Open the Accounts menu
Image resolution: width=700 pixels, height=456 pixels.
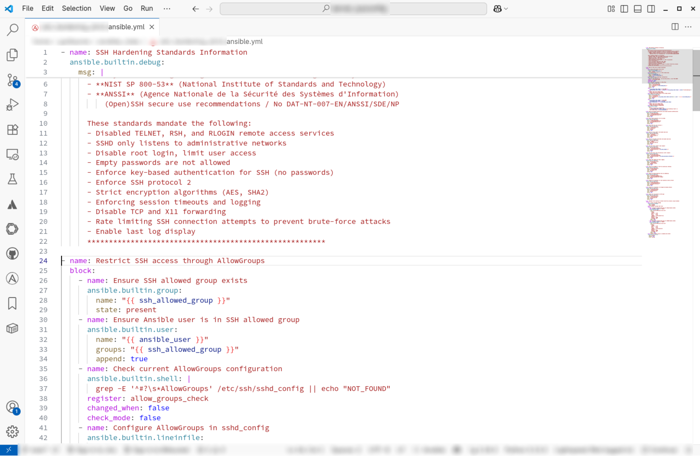[x=12, y=407]
